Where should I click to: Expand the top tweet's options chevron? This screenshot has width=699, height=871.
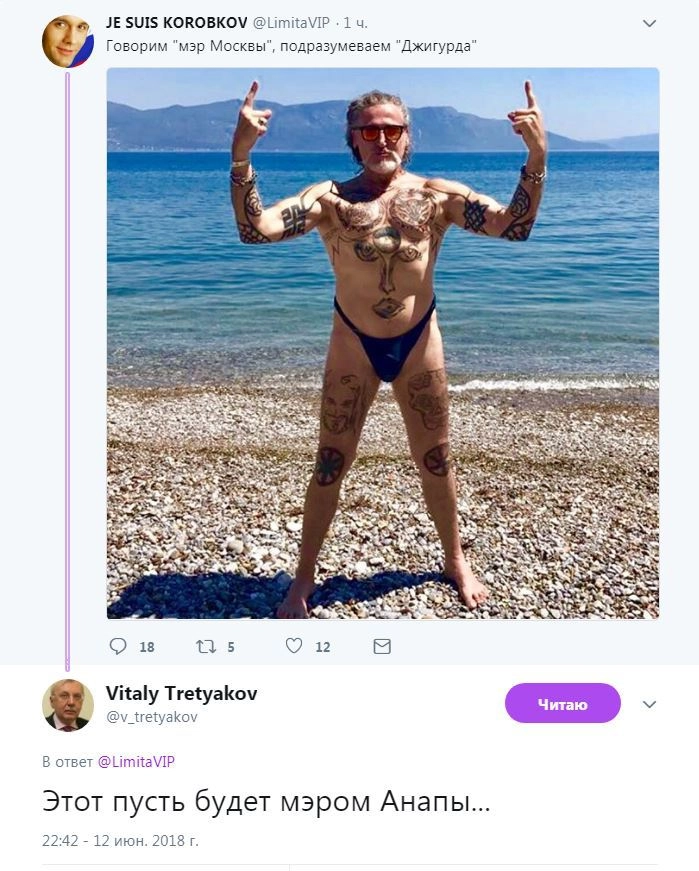point(649,23)
